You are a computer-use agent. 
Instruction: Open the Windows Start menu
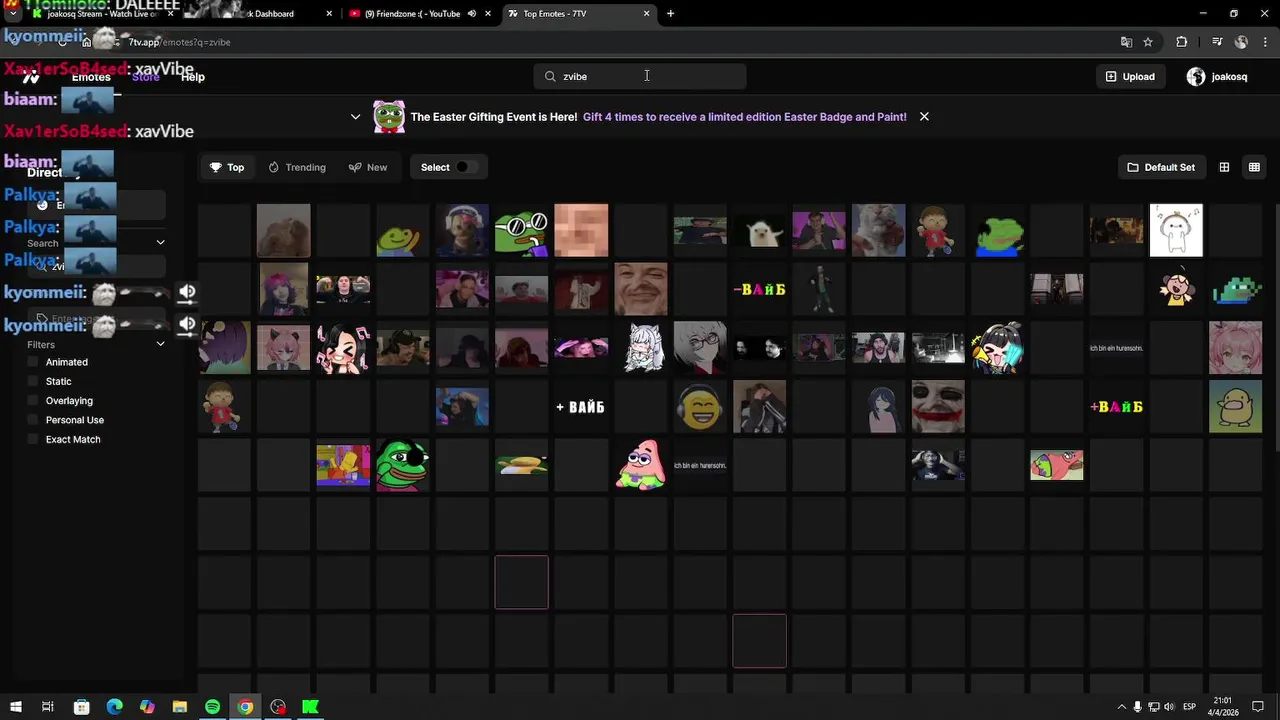[15, 707]
